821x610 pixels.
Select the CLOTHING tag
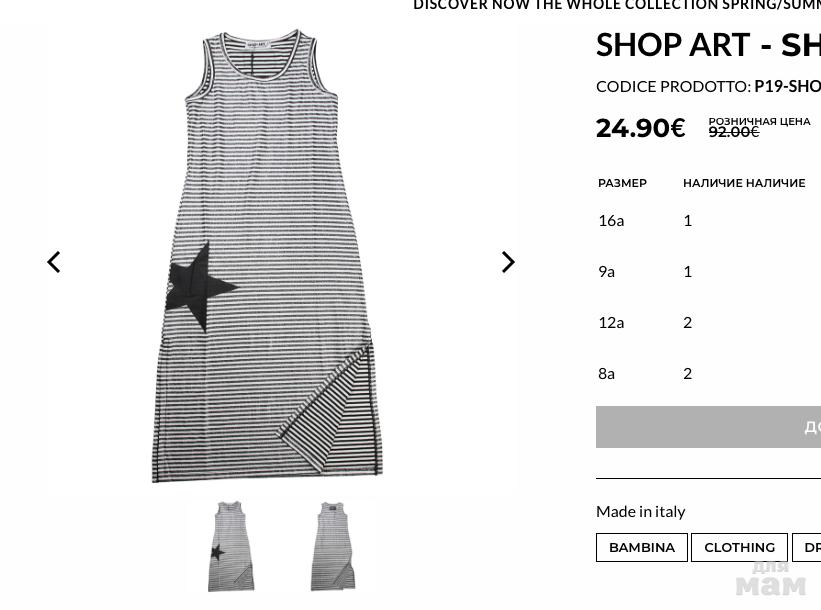(739, 547)
